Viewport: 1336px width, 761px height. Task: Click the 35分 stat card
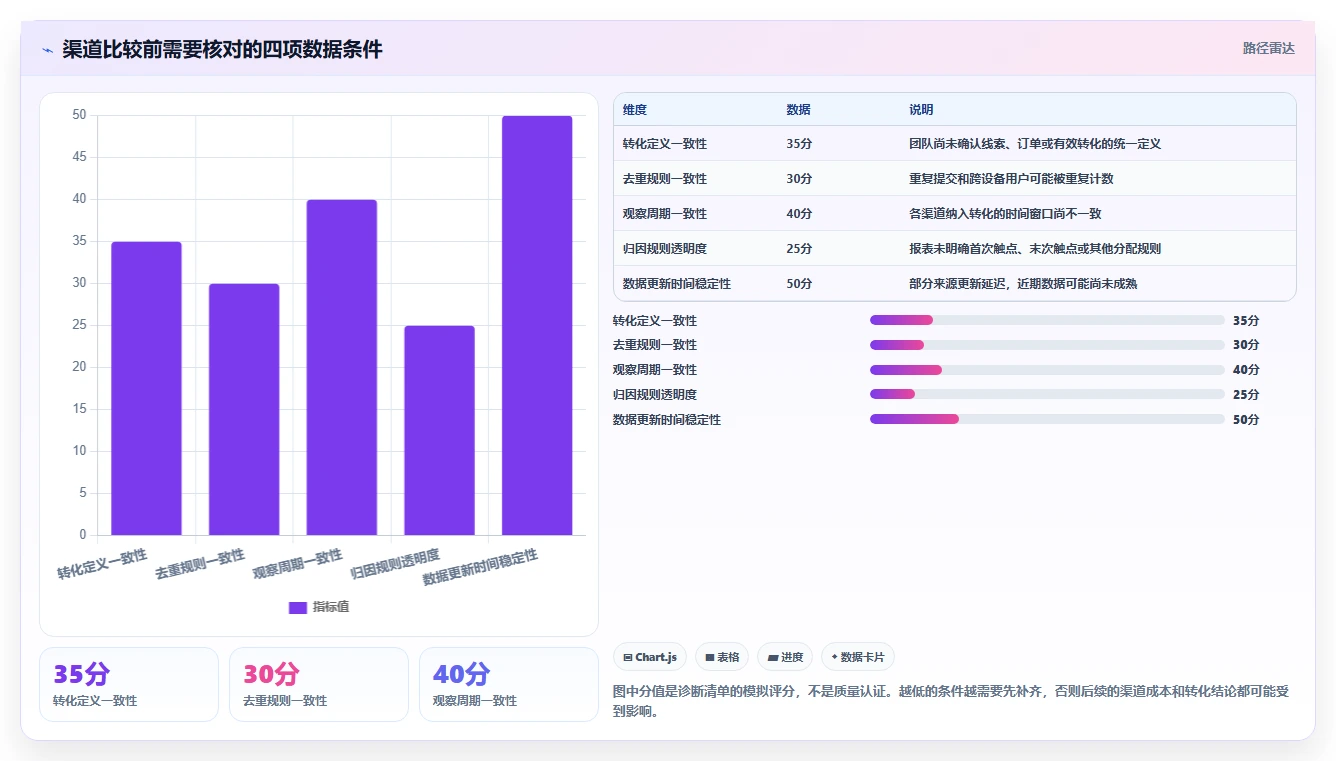tap(129, 684)
